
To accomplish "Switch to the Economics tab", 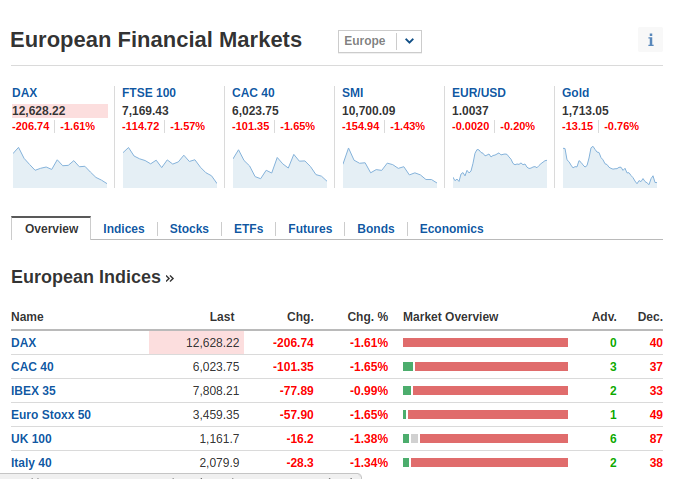I will (452, 229).
